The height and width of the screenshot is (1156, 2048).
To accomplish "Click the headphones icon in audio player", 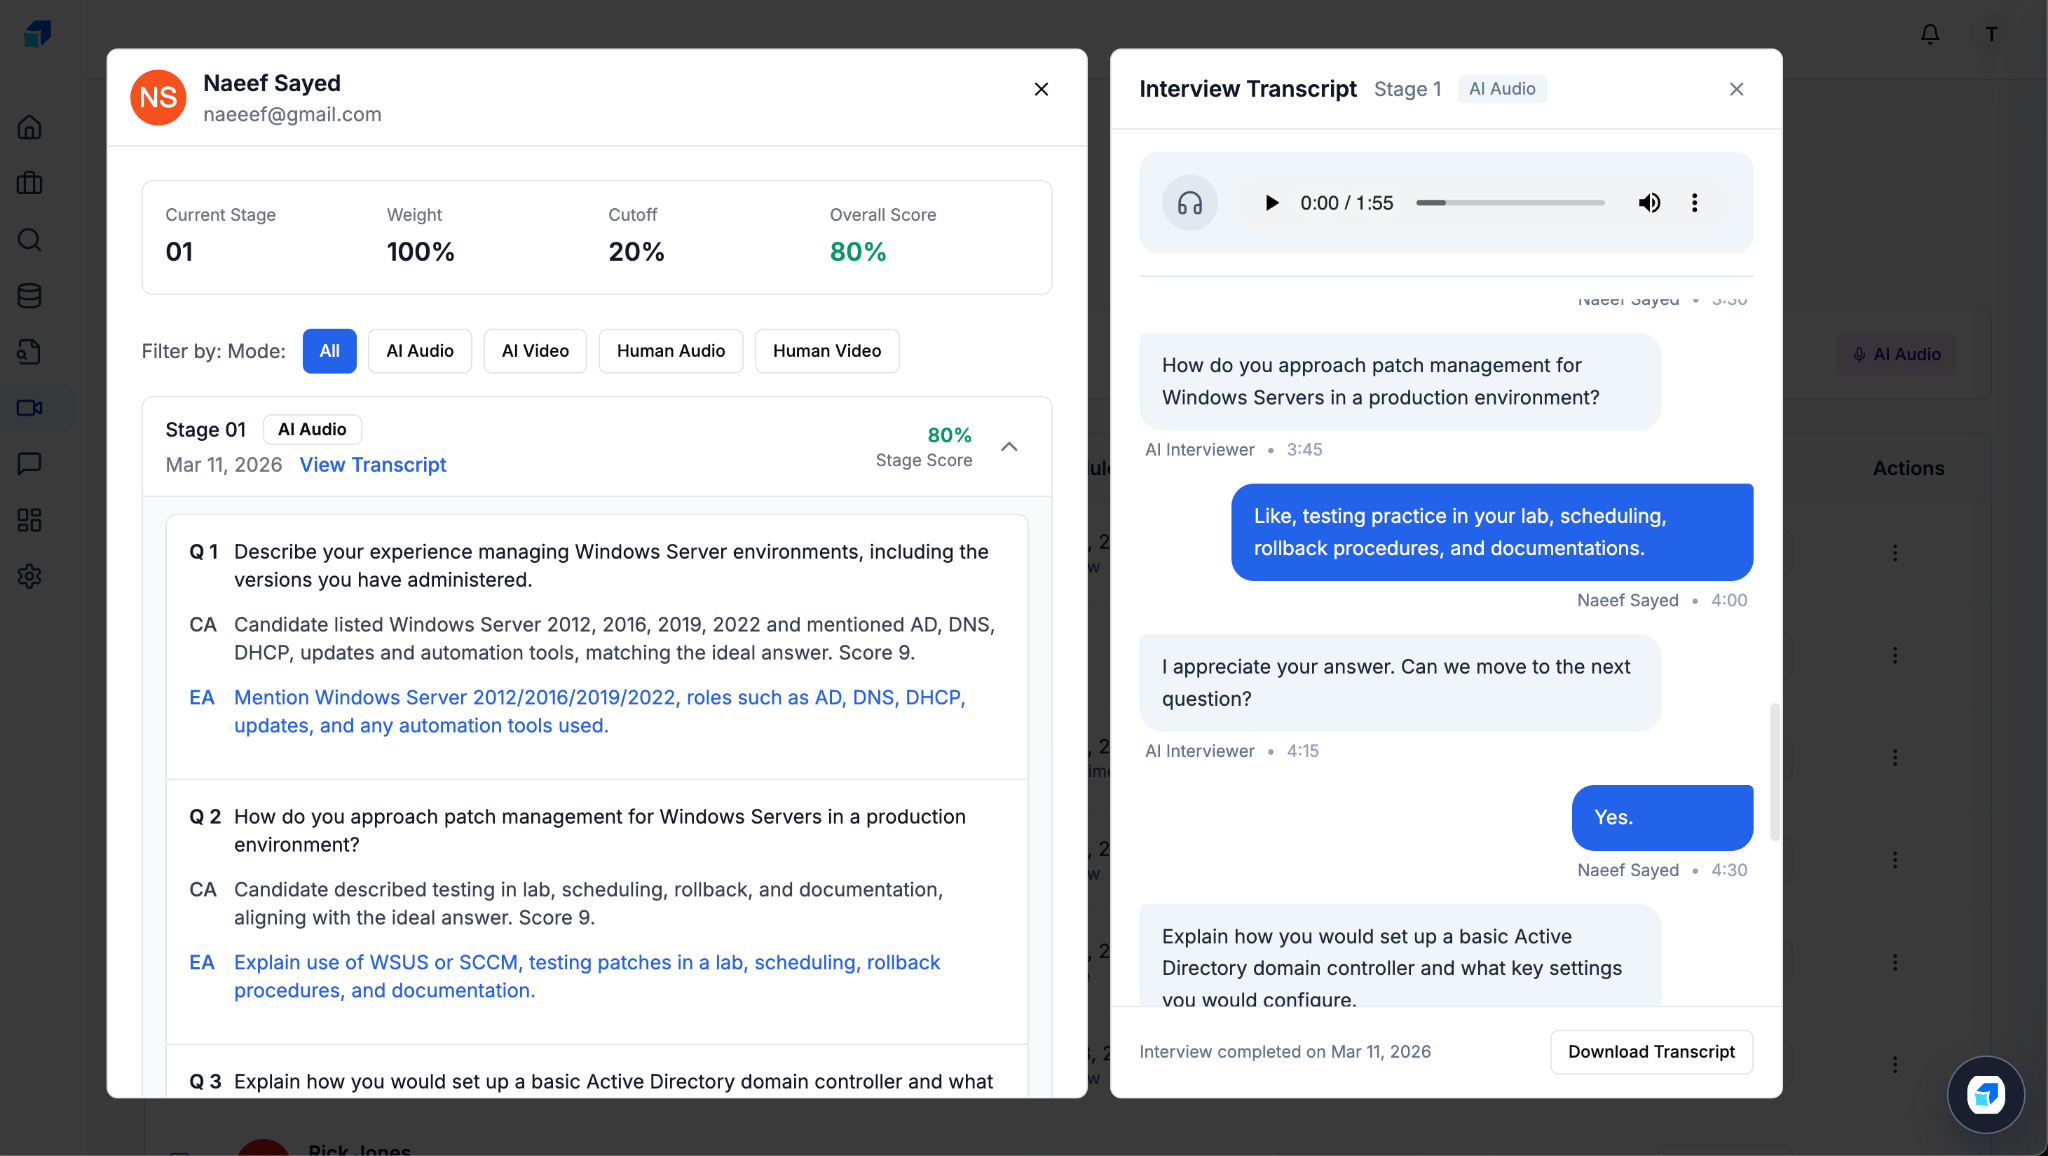I will click(1189, 203).
